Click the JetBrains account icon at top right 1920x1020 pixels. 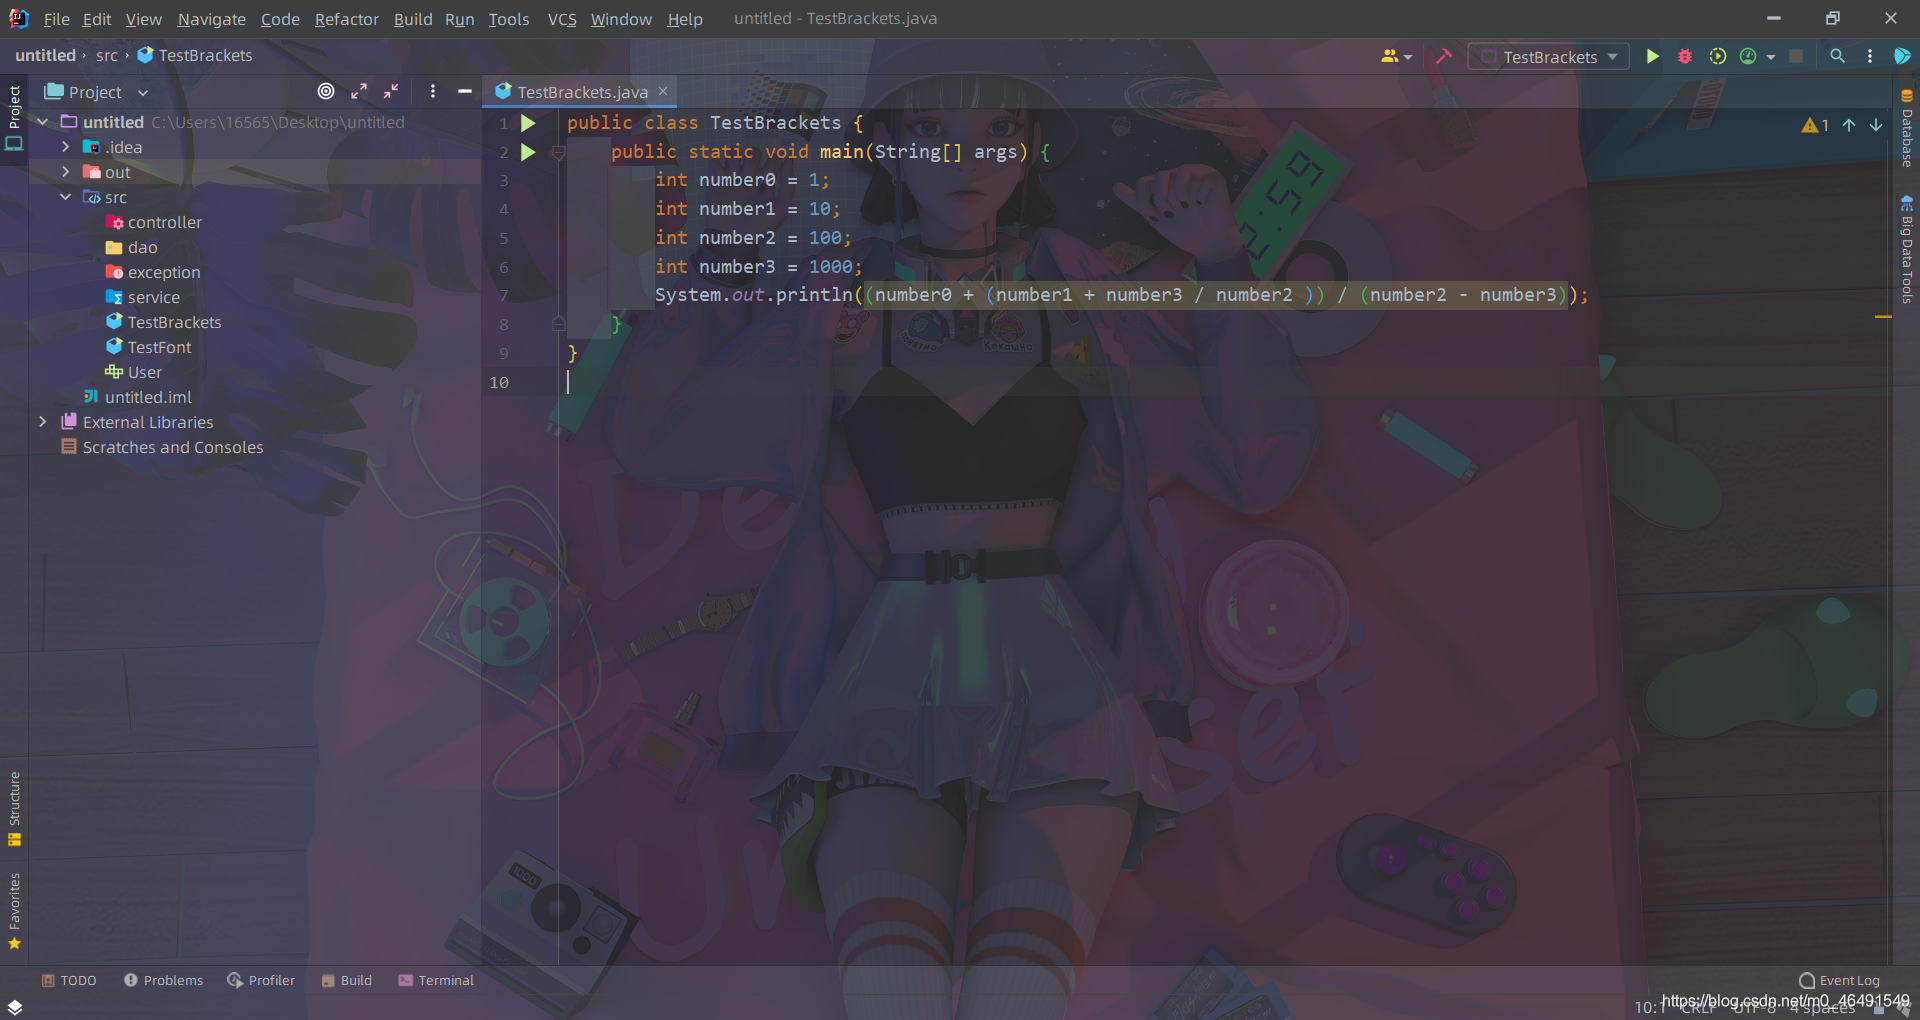click(1901, 57)
